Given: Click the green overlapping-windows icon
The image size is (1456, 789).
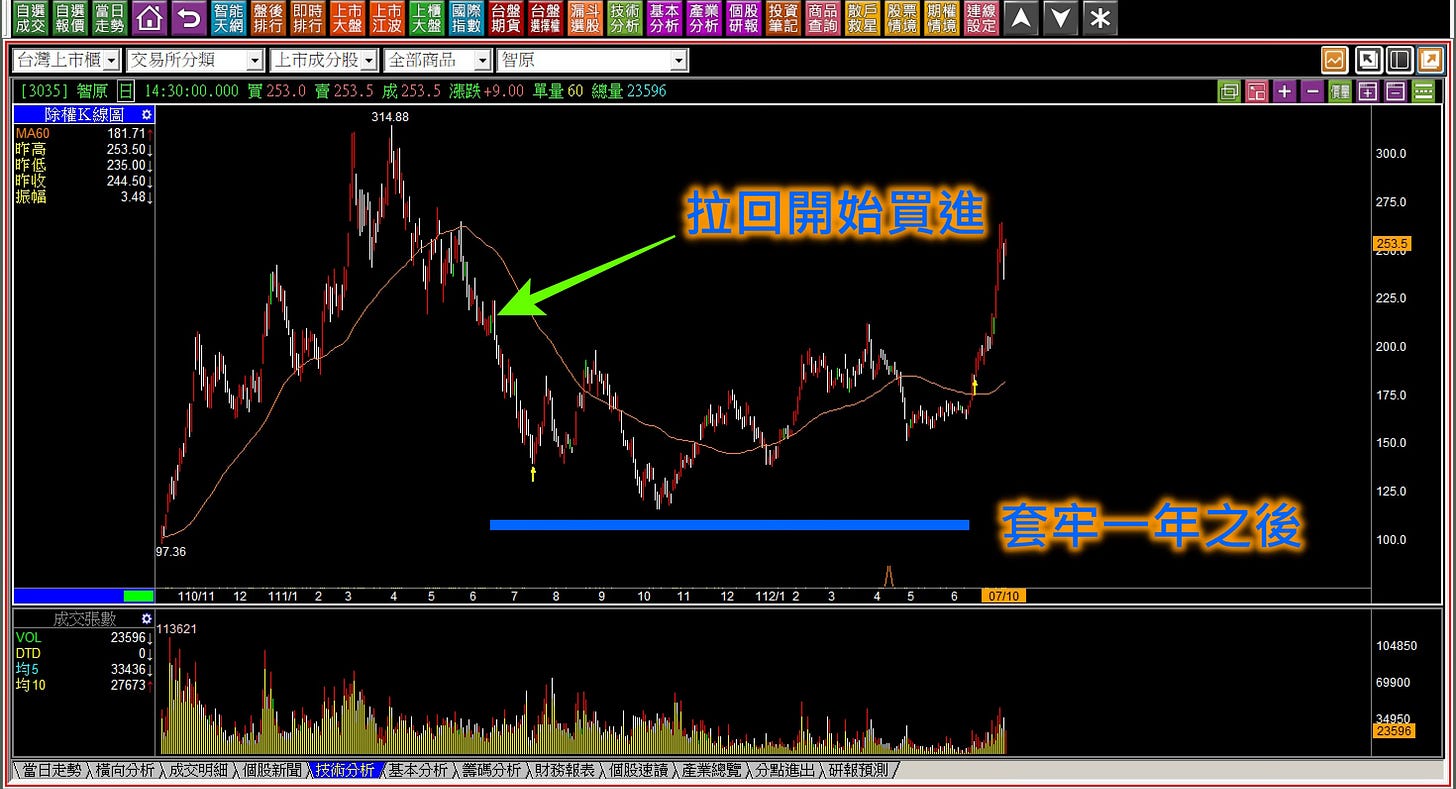Looking at the screenshot, I should click(x=1229, y=92).
